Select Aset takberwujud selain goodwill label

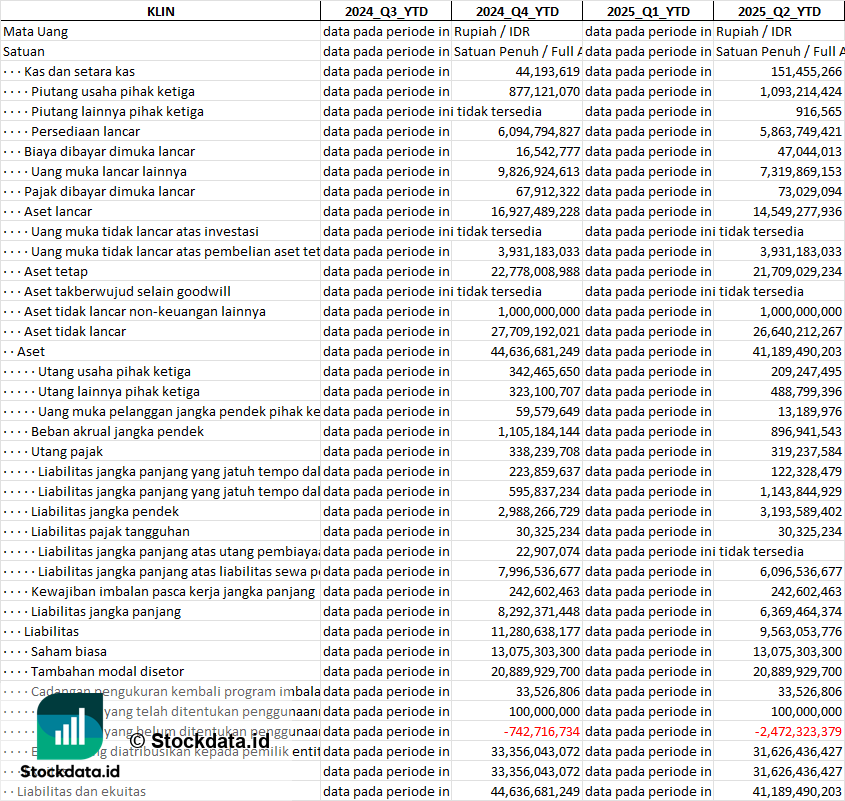pyautogui.click(x=127, y=292)
